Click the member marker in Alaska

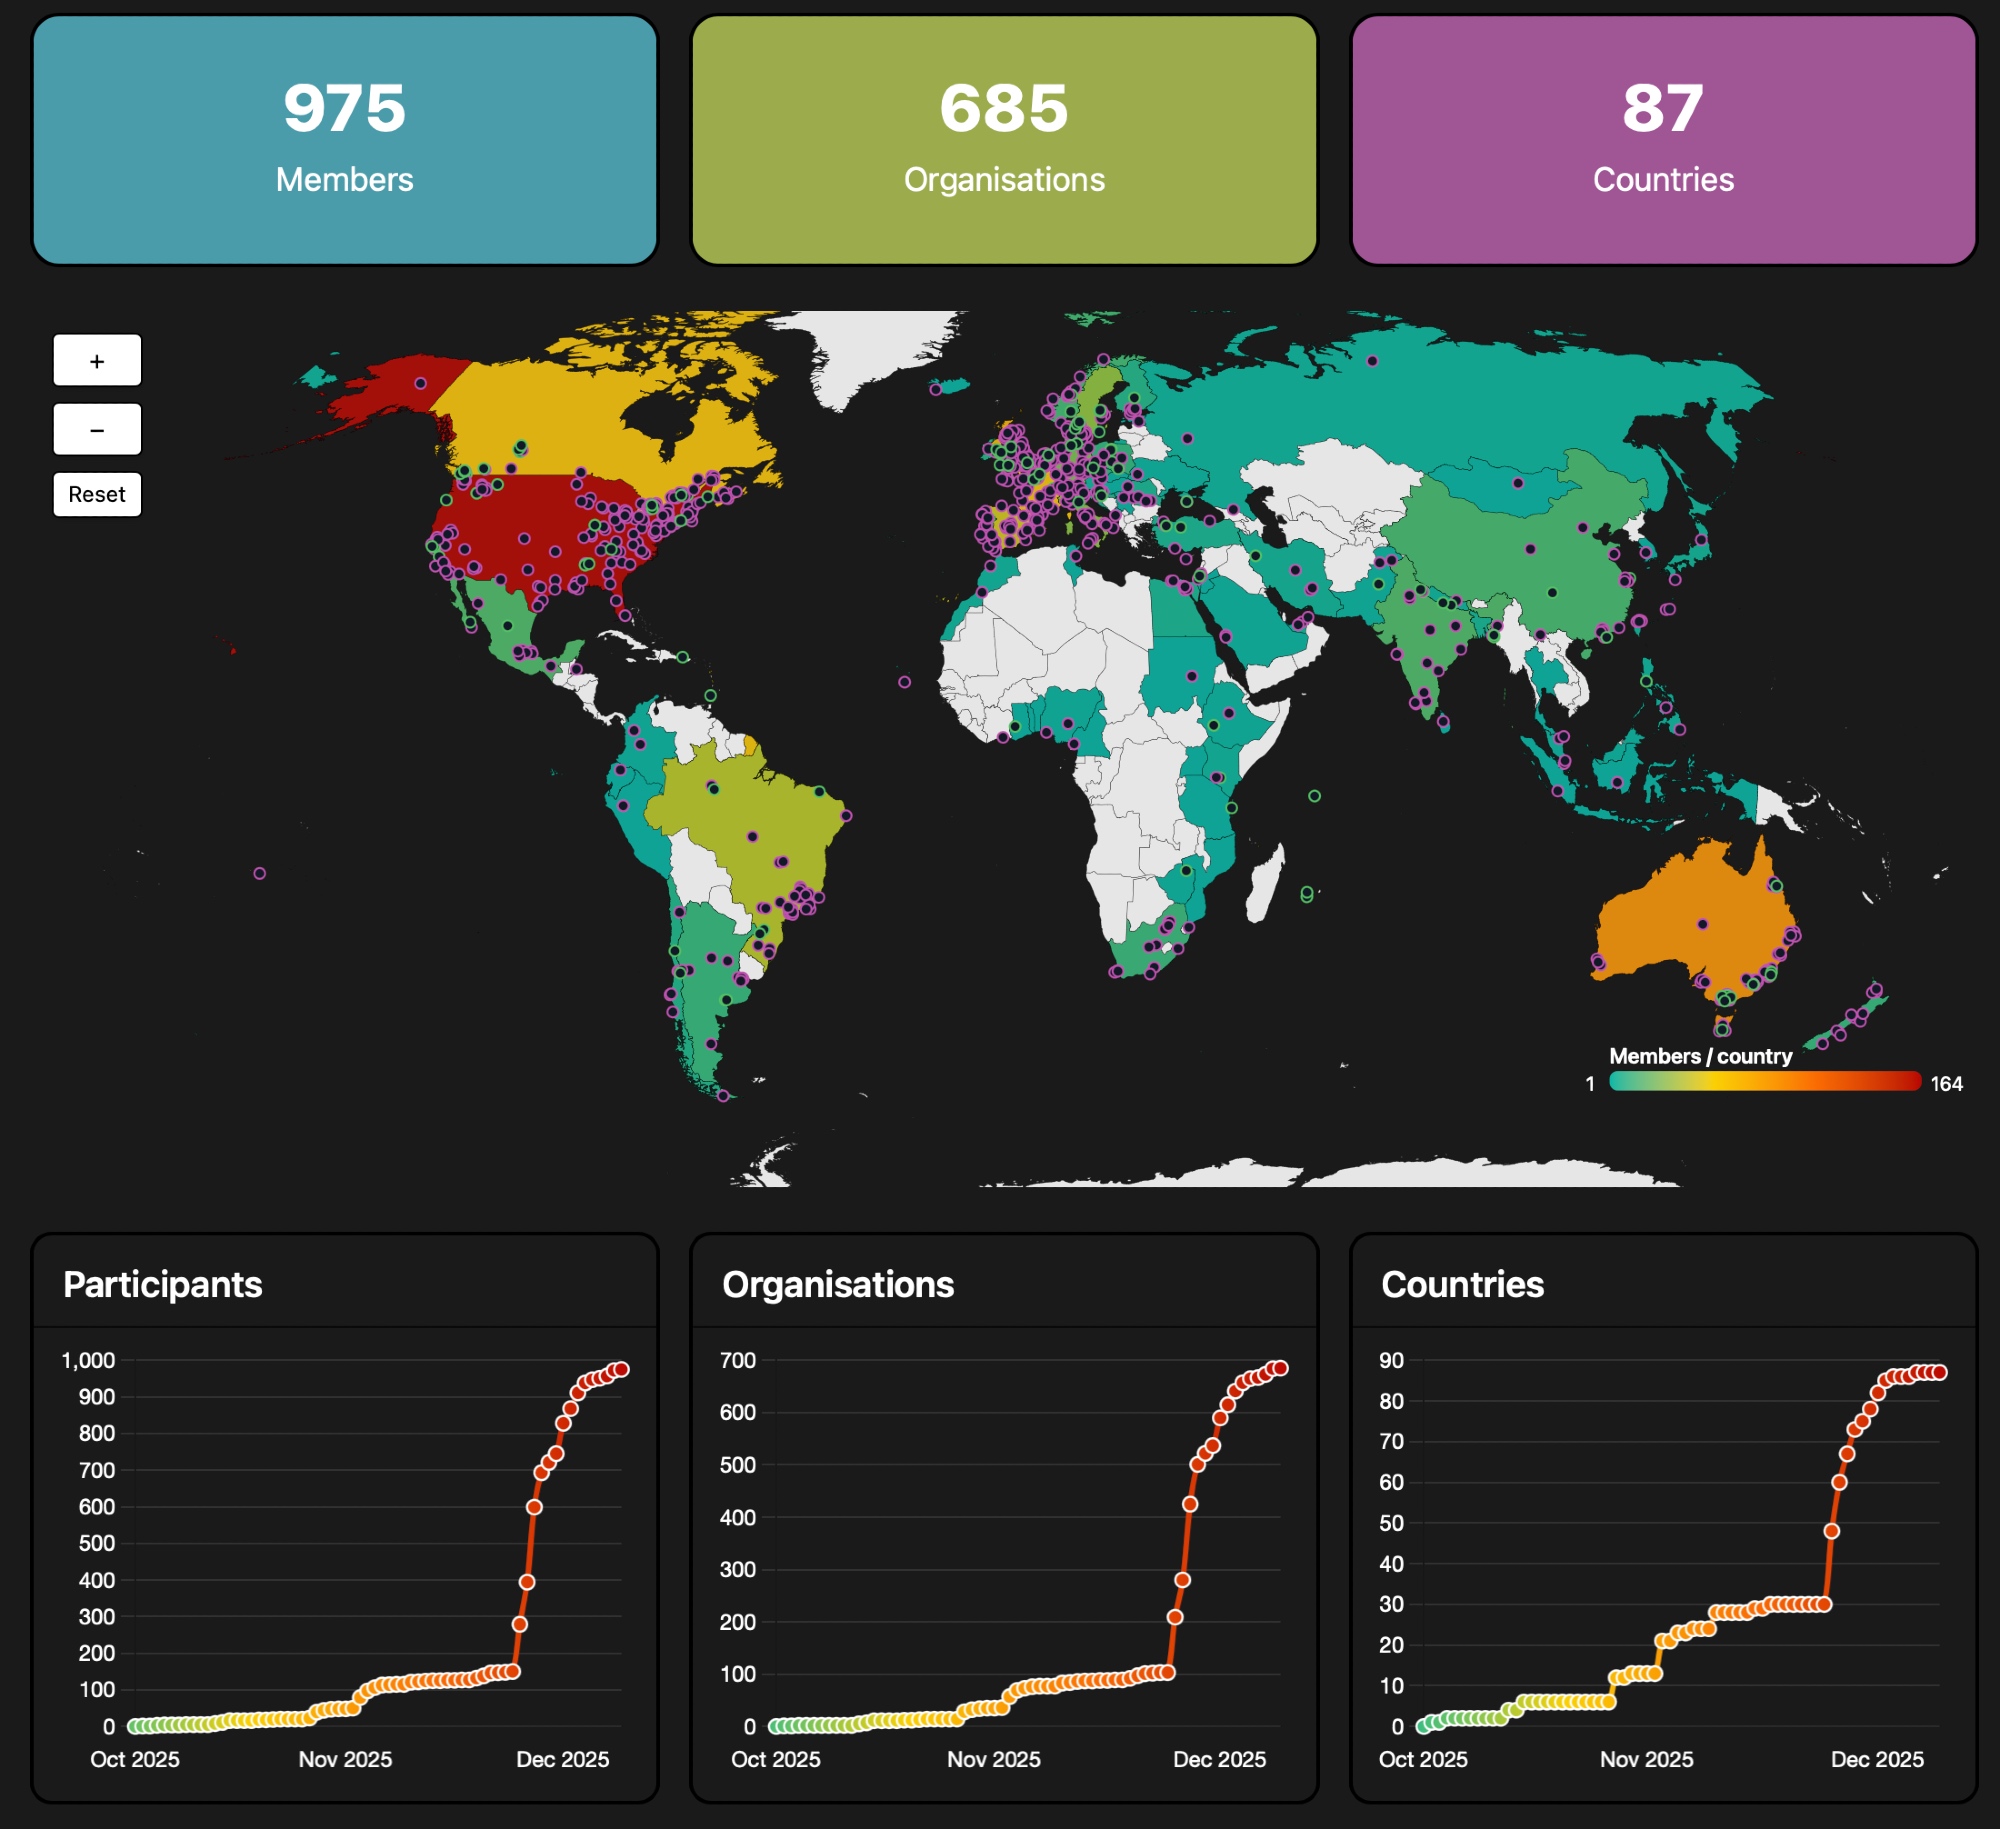click(x=421, y=383)
